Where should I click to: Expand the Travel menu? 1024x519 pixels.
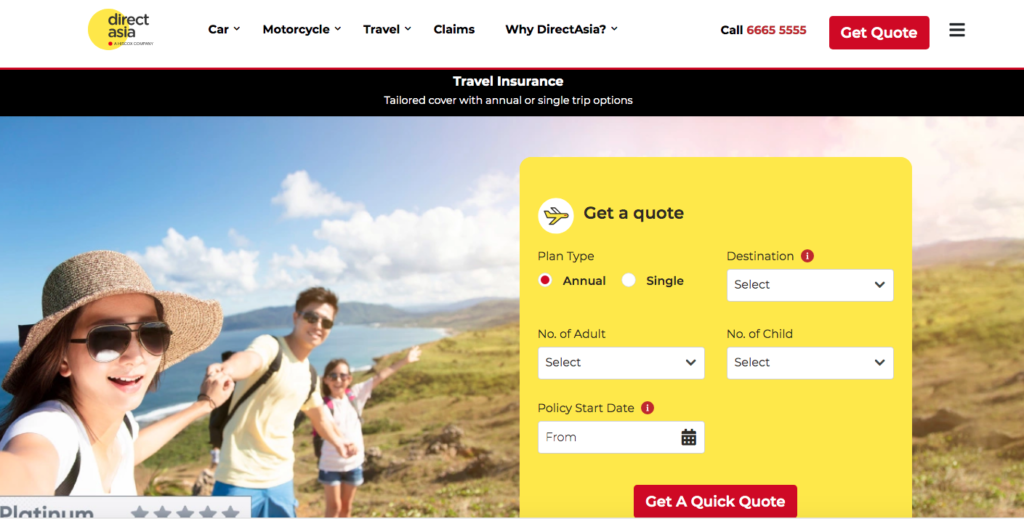[x=387, y=29]
